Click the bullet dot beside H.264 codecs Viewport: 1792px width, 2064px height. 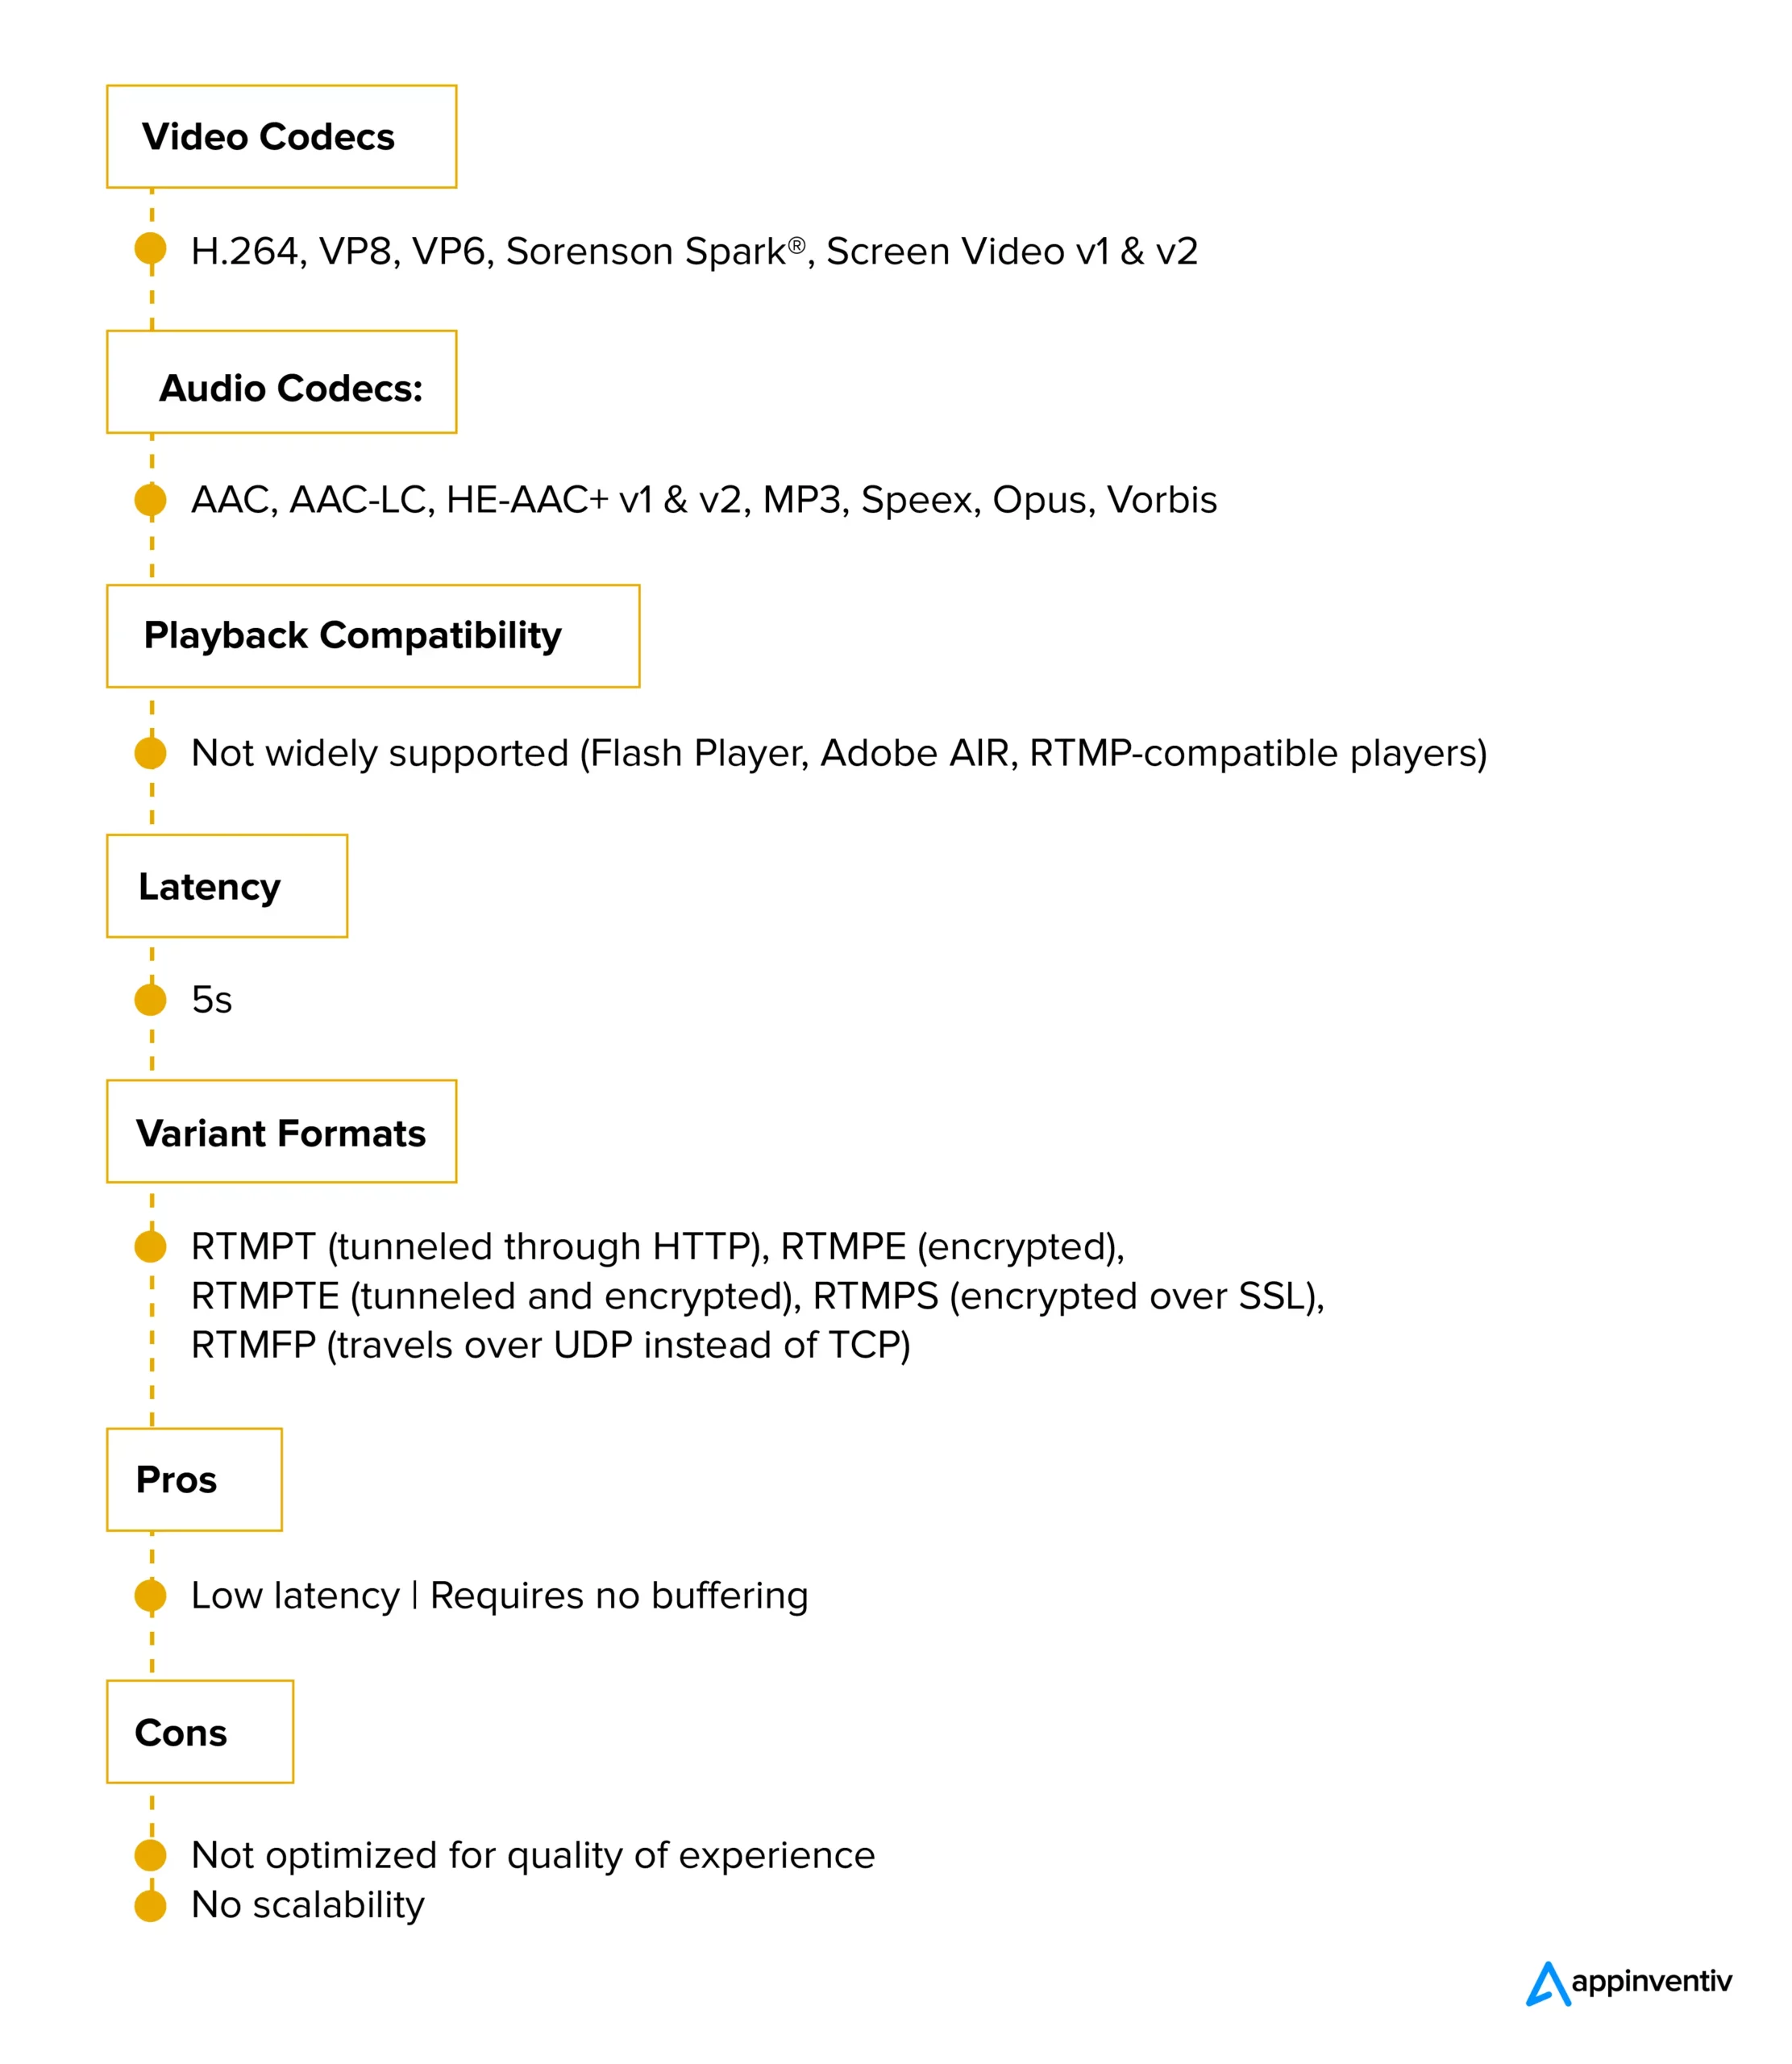pyautogui.click(x=151, y=248)
